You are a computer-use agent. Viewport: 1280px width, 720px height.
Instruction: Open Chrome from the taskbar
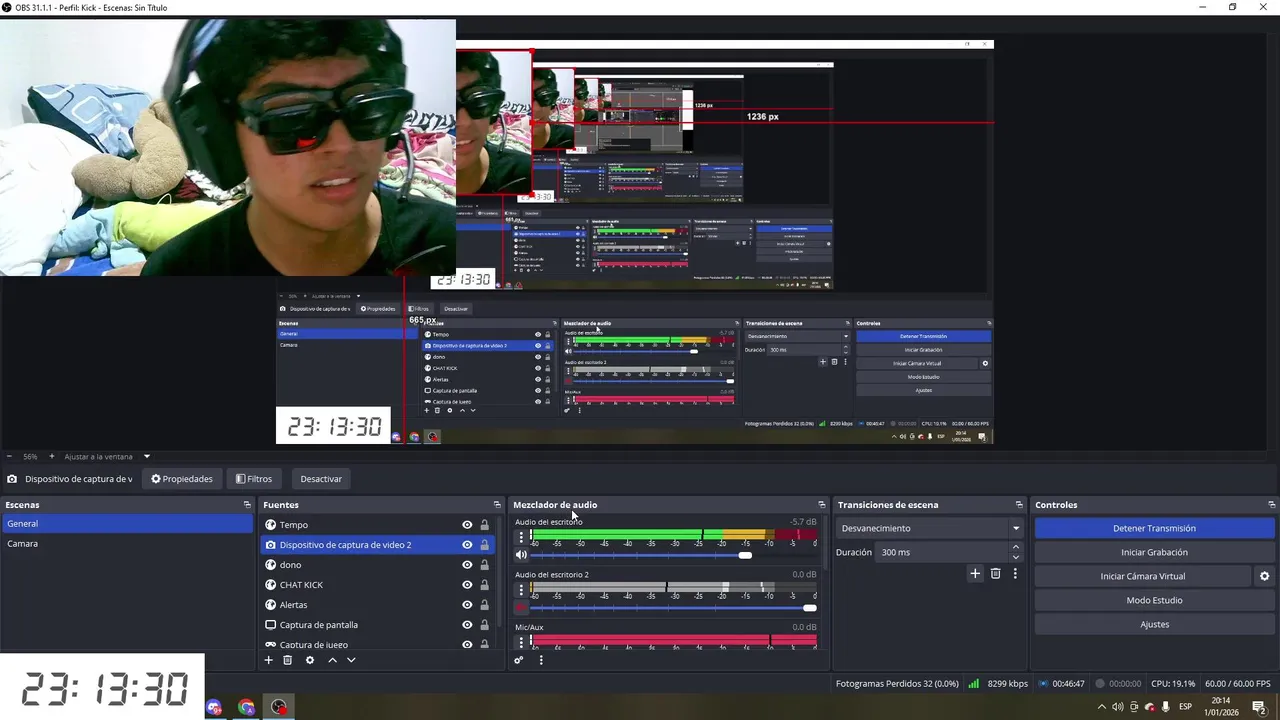click(246, 707)
